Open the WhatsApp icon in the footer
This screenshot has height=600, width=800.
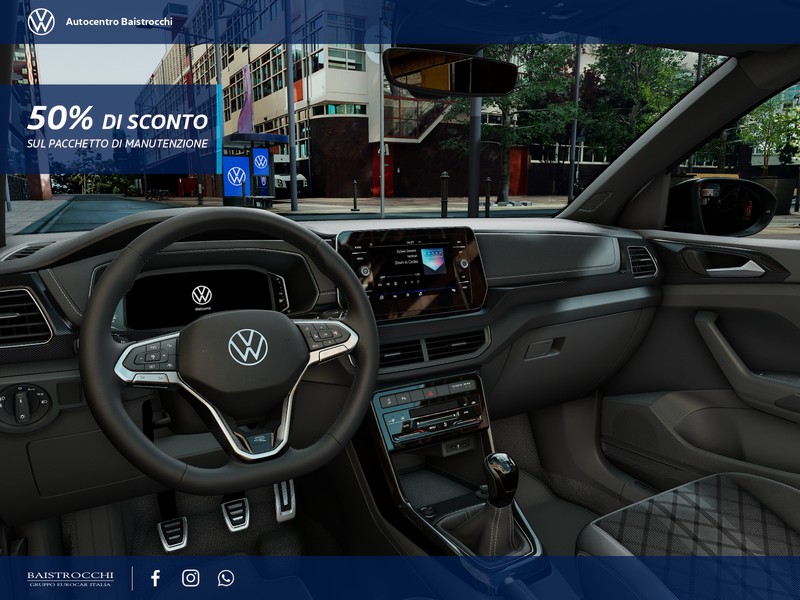226,578
